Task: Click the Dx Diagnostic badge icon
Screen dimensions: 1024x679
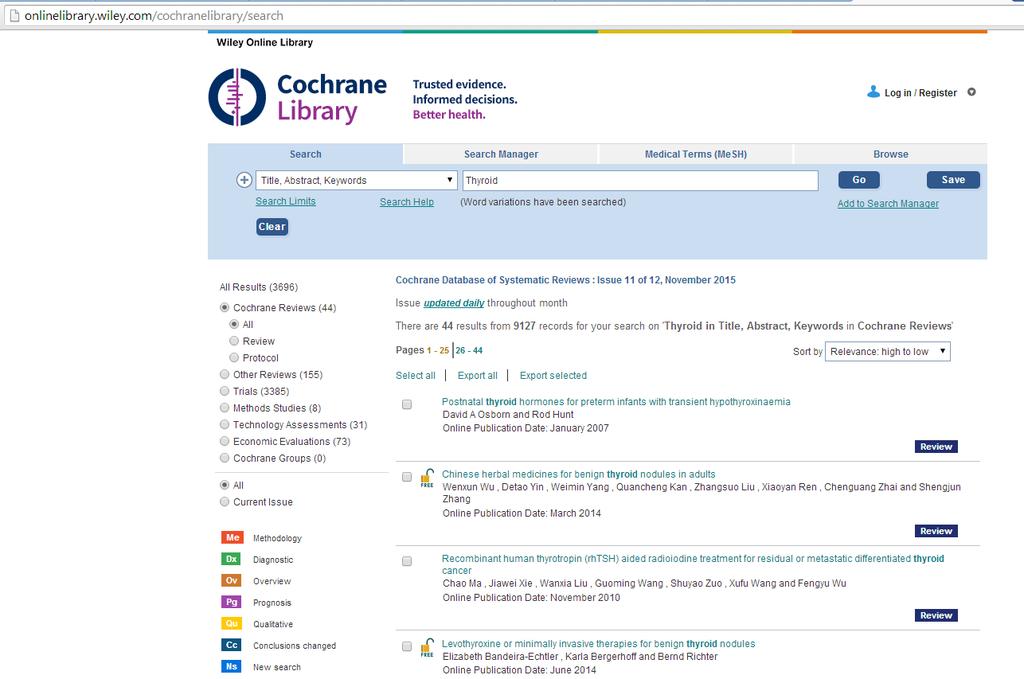Action: click(232, 559)
